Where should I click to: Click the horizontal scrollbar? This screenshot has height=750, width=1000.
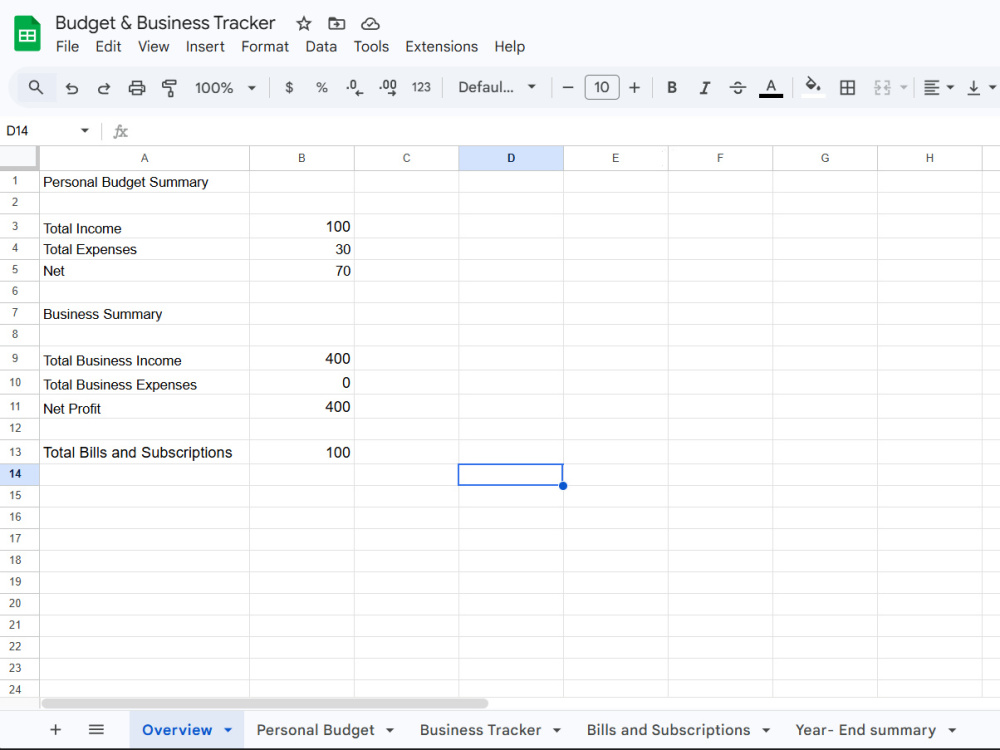click(265, 703)
